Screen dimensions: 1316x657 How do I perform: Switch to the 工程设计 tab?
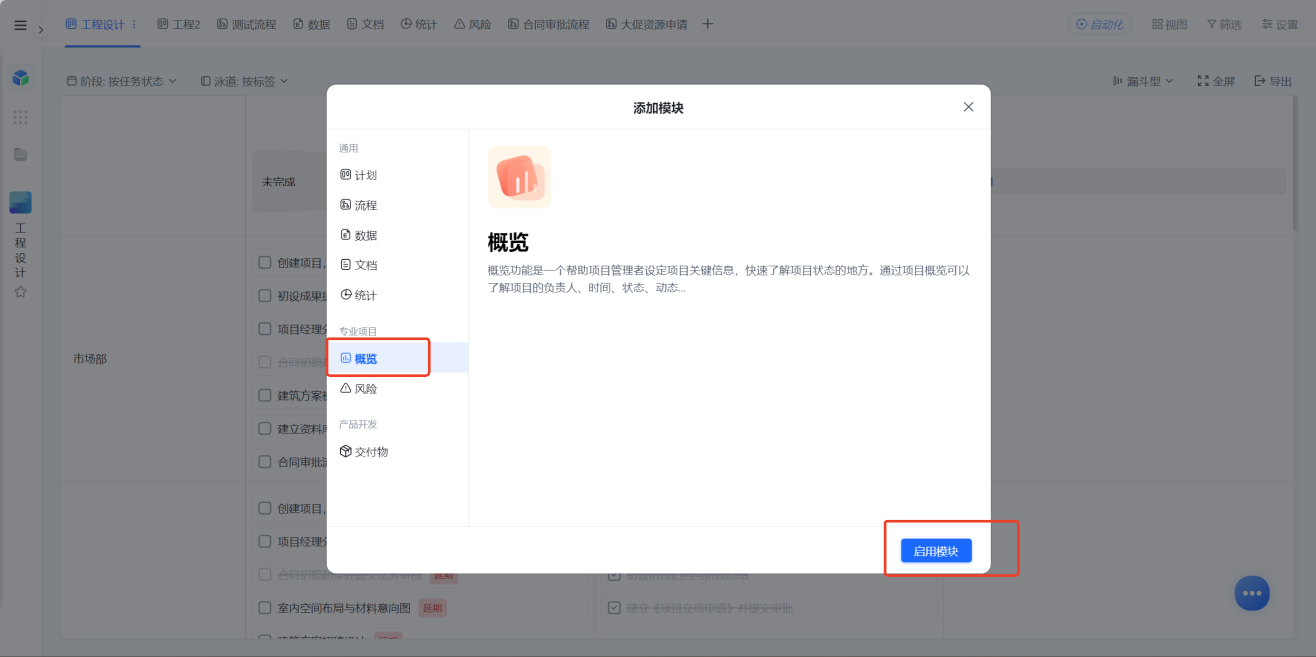tap(97, 24)
